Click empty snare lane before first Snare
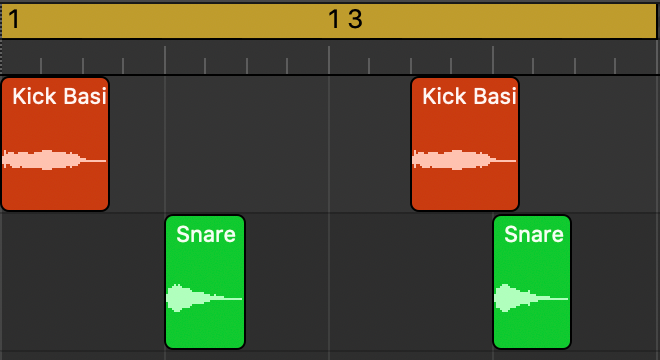This screenshot has height=360, width=660. tap(83, 282)
